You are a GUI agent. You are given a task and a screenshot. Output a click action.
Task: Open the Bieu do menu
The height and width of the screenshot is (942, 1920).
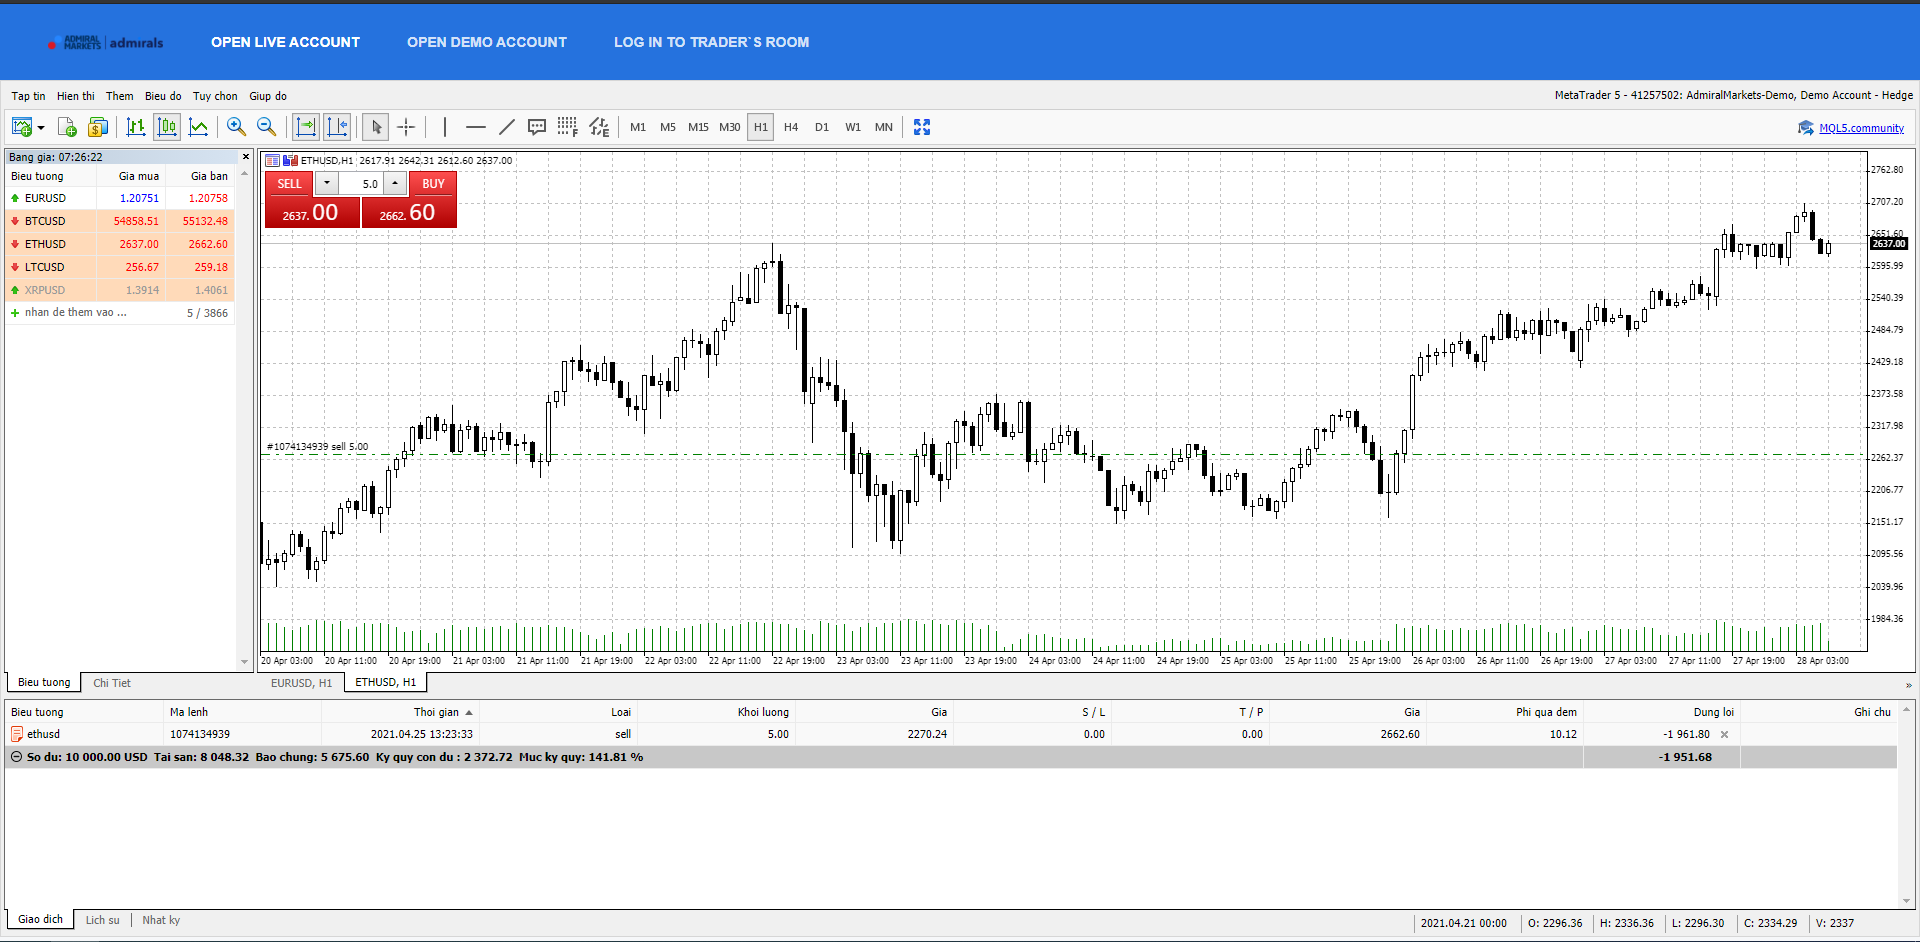(x=163, y=96)
